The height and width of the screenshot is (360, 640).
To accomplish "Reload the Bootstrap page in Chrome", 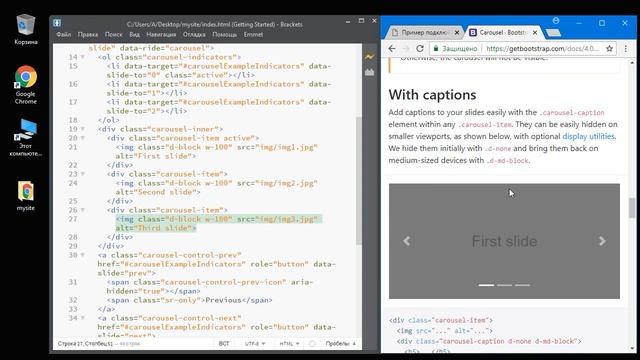I will coord(420,49).
